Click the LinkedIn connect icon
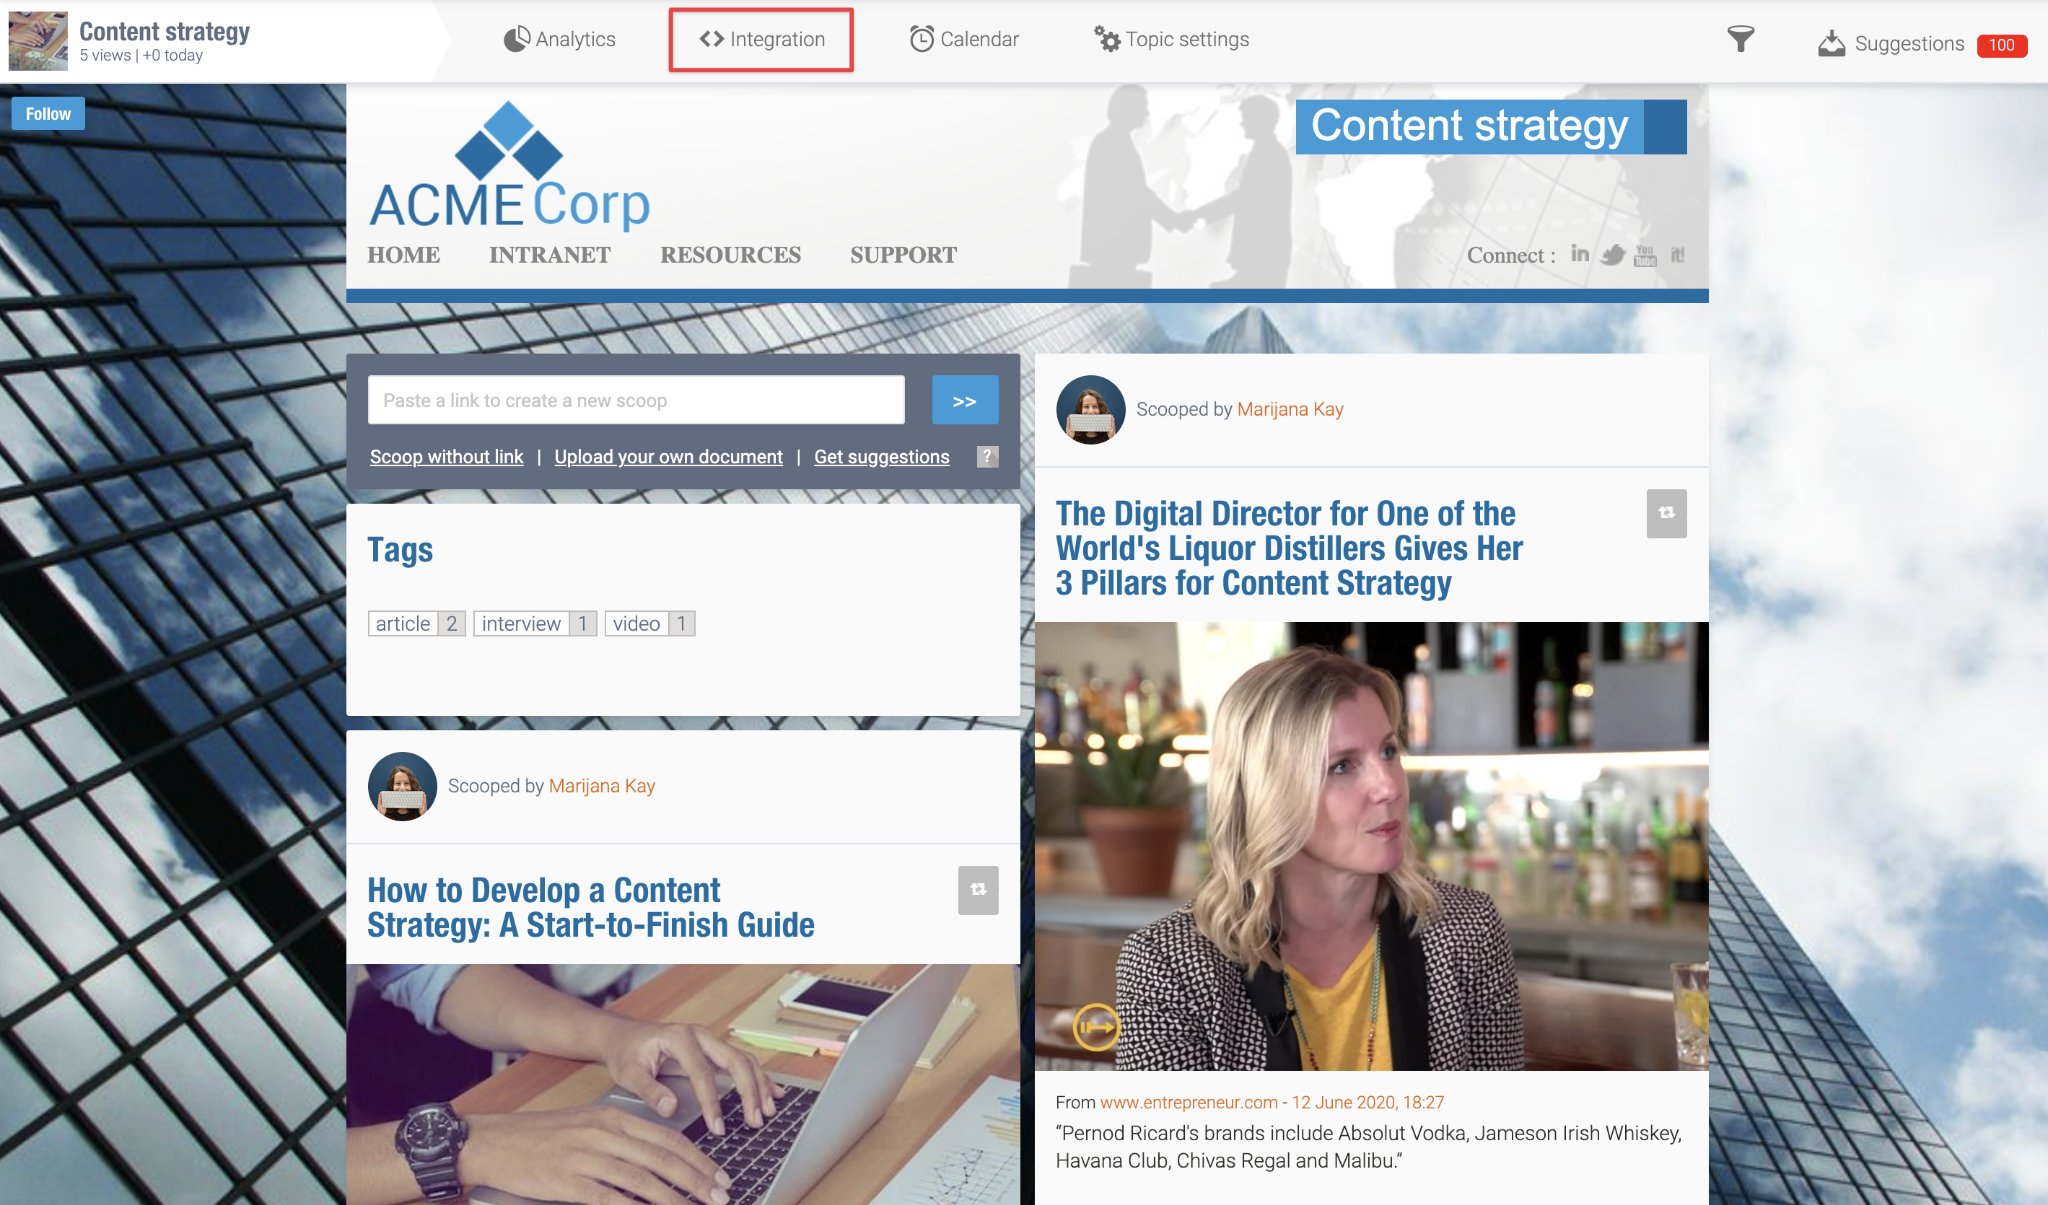The width and height of the screenshot is (2048, 1205). click(x=1580, y=254)
